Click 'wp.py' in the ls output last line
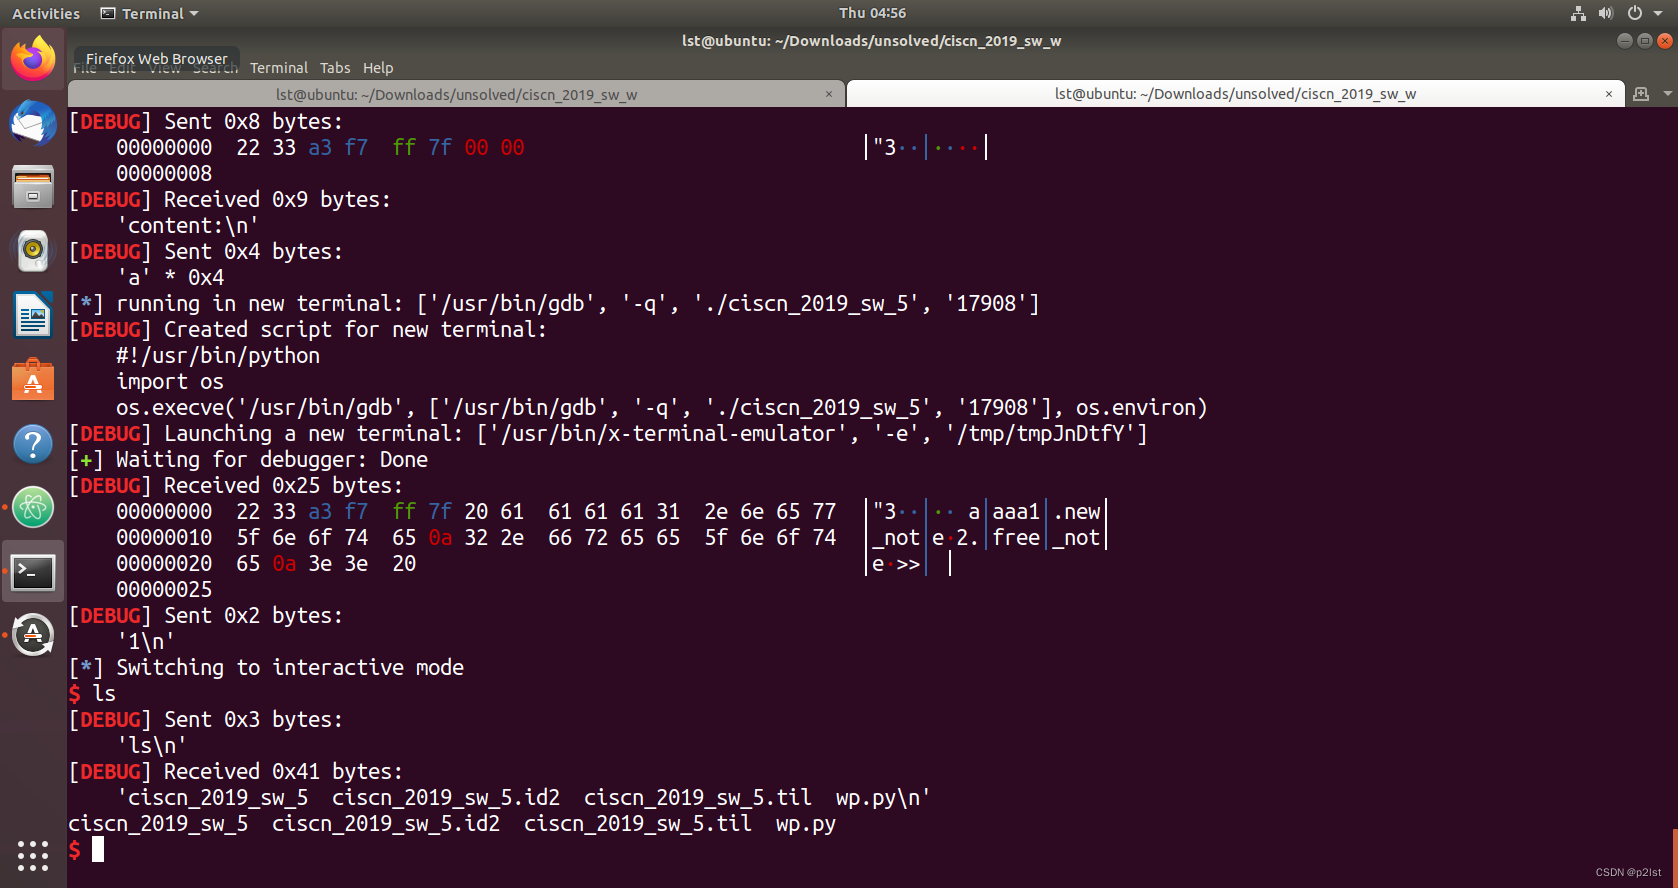 (x=806, y=824)
